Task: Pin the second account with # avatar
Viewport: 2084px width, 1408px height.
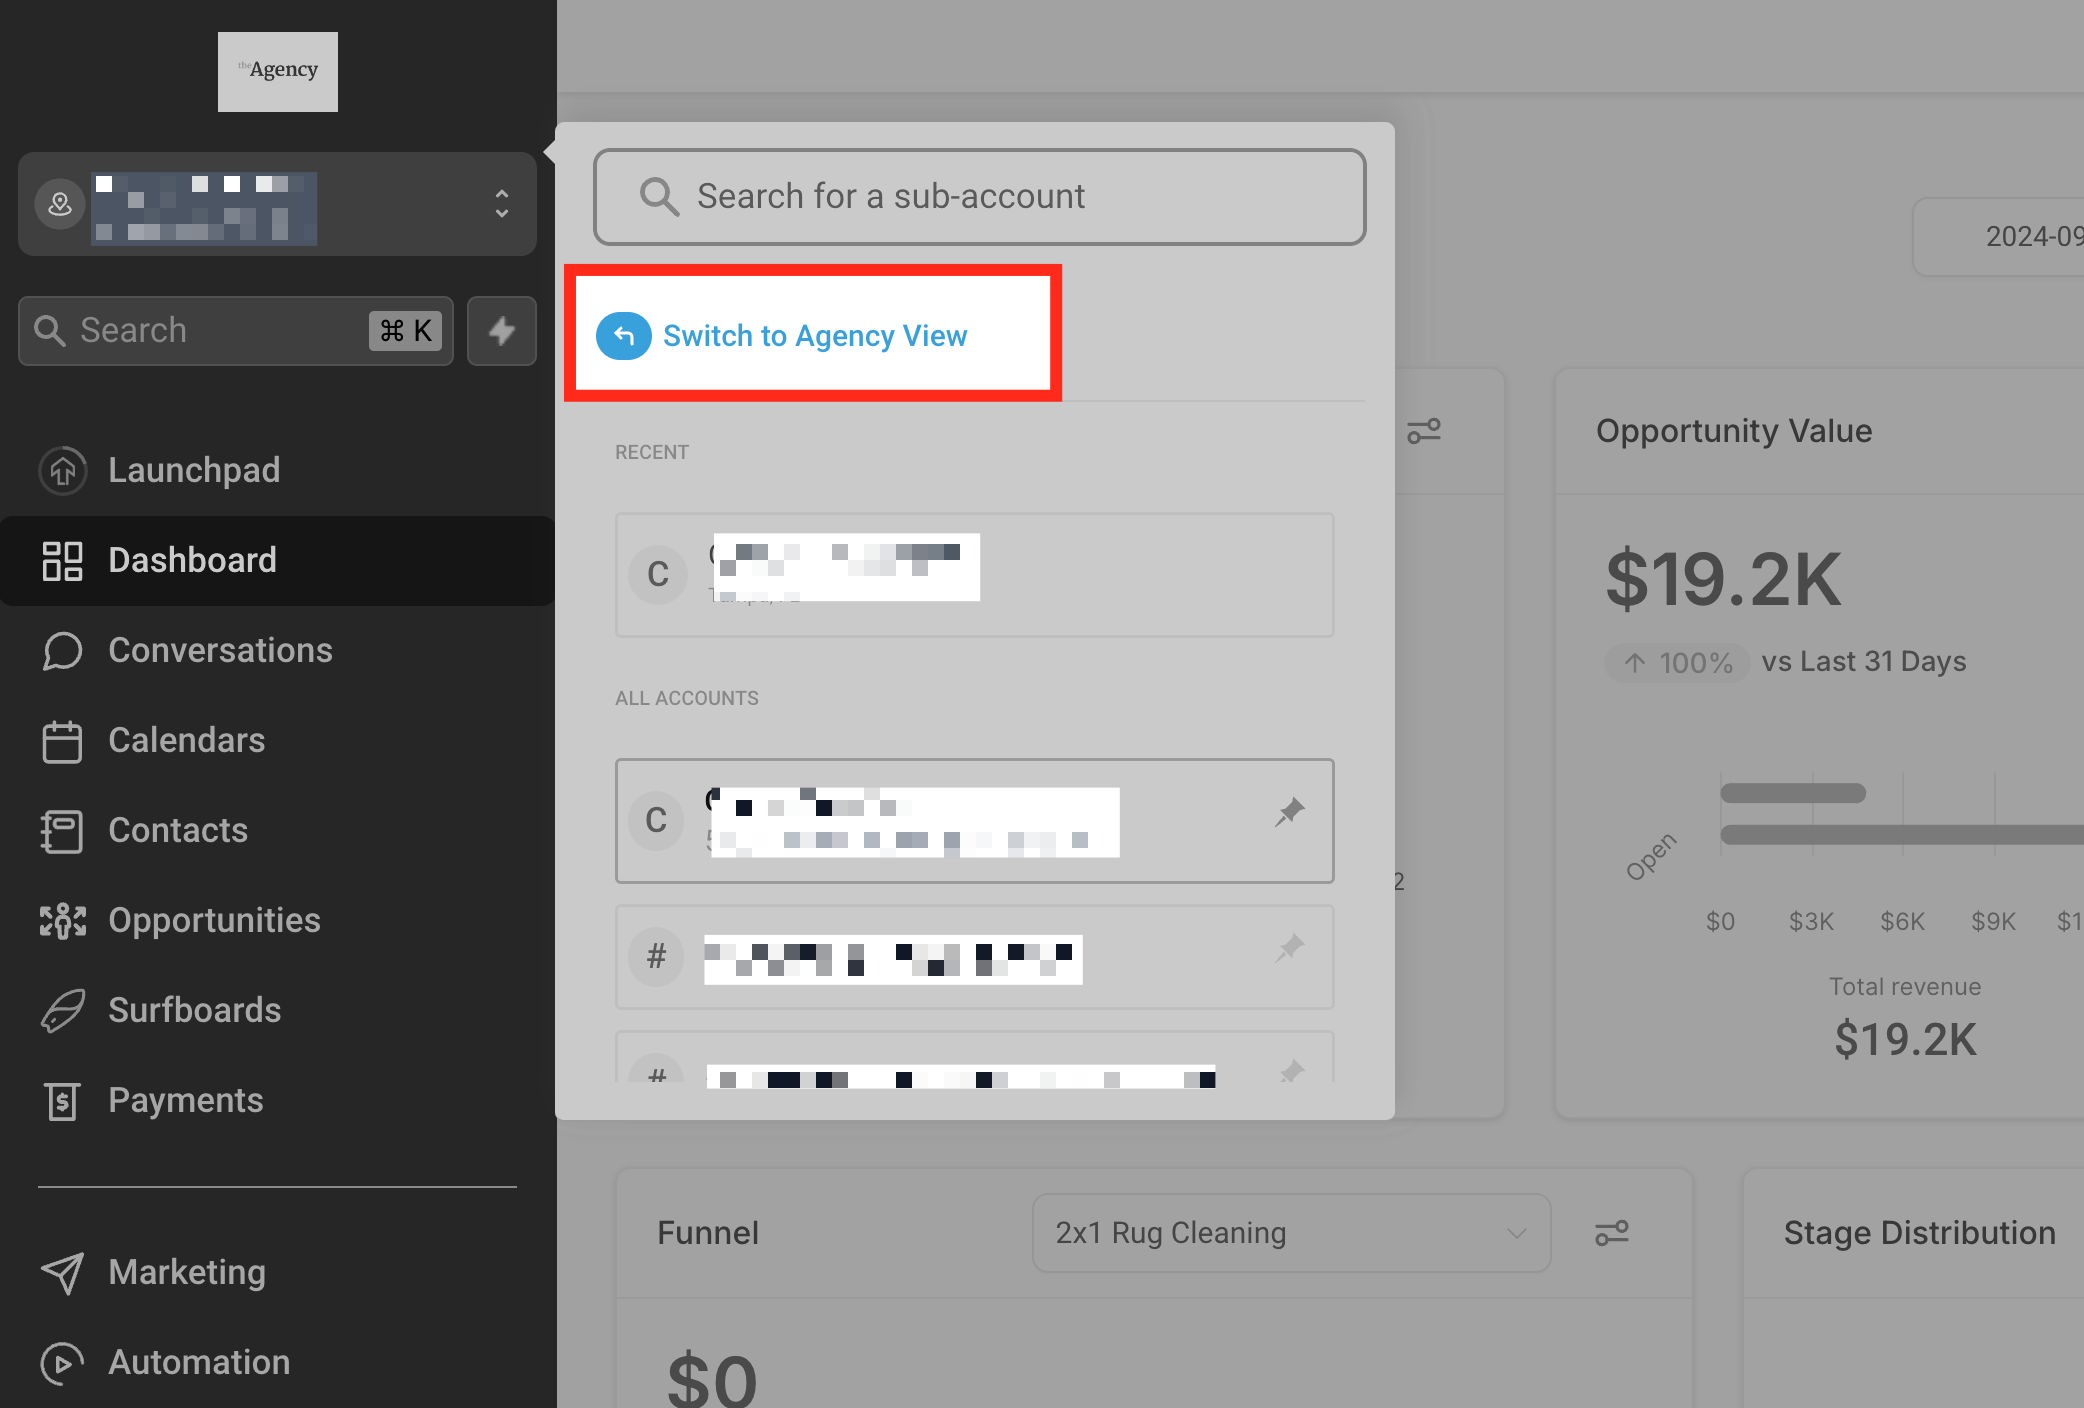Action: pos(1290,948)
